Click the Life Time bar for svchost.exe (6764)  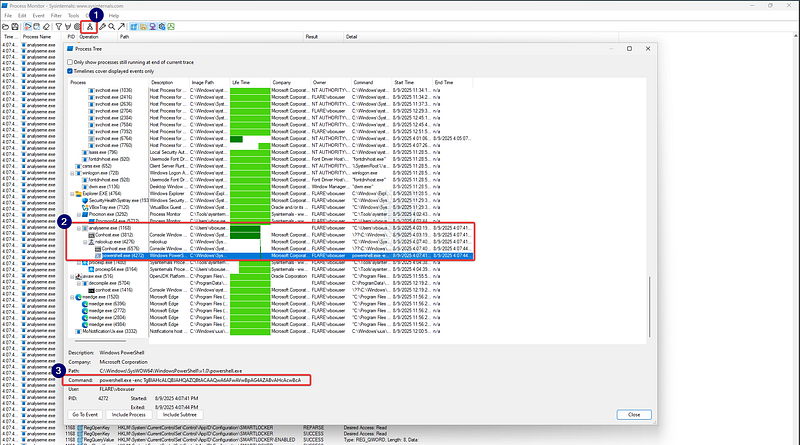coord(236,139)
